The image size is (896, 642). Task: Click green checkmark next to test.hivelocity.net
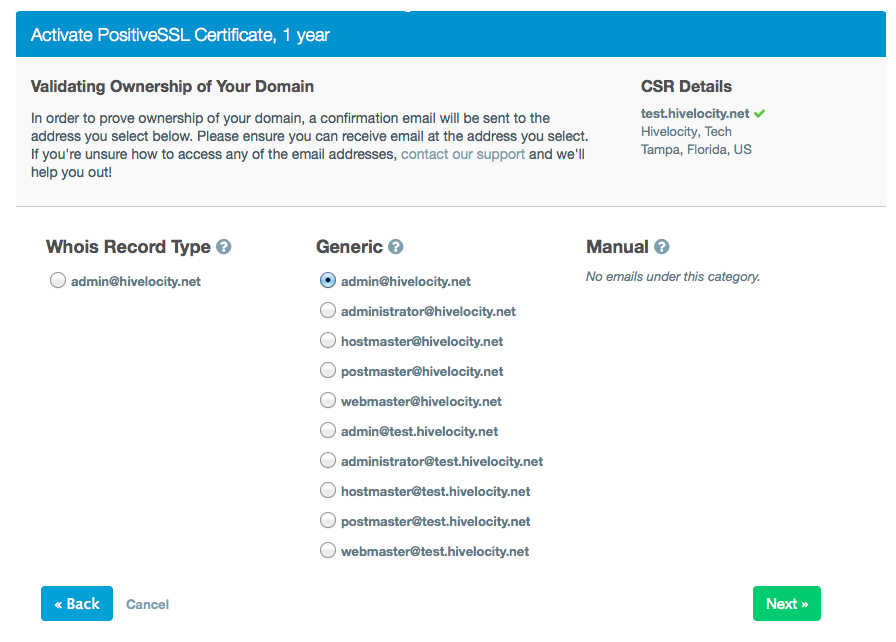coord(759,114)
